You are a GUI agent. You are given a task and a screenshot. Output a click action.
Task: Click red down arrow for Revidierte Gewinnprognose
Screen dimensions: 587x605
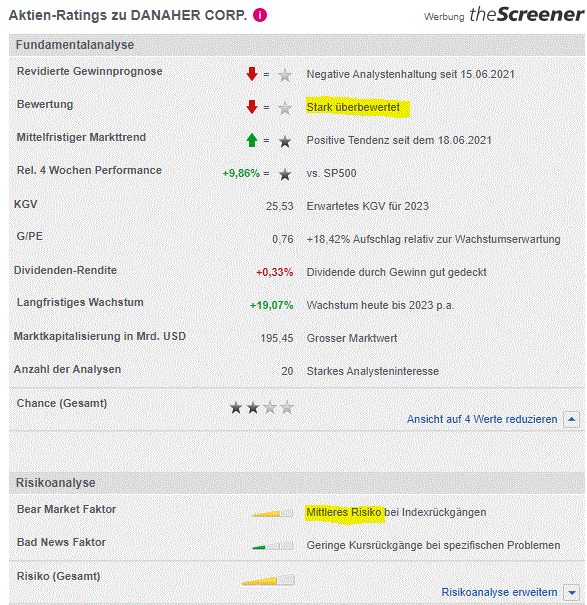(x=252, y=74)
